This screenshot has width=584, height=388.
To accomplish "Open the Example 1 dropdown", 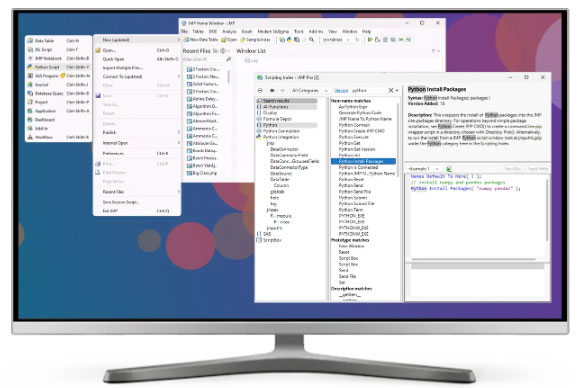I will click(424, 169).
